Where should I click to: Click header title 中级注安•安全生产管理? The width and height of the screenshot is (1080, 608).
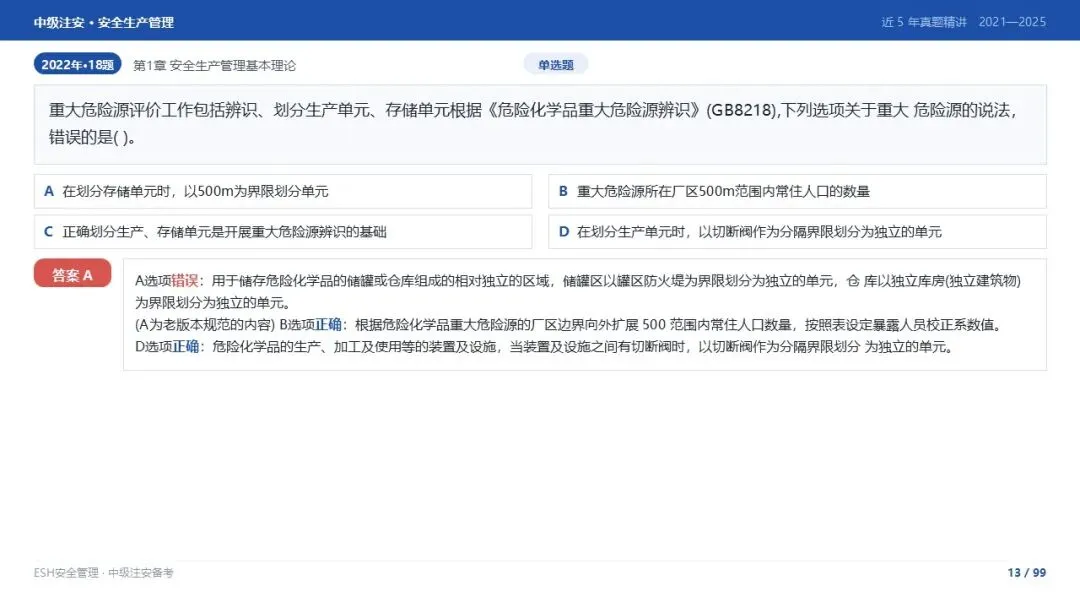103,23
